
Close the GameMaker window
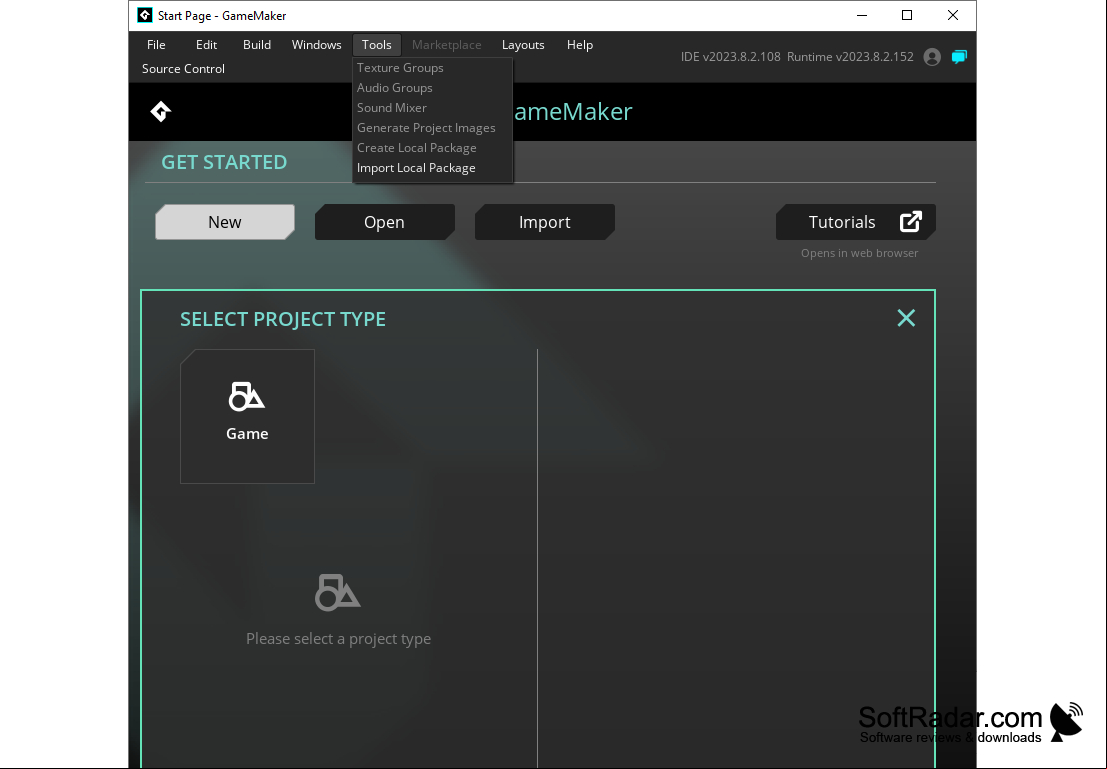tap(953, 16)
